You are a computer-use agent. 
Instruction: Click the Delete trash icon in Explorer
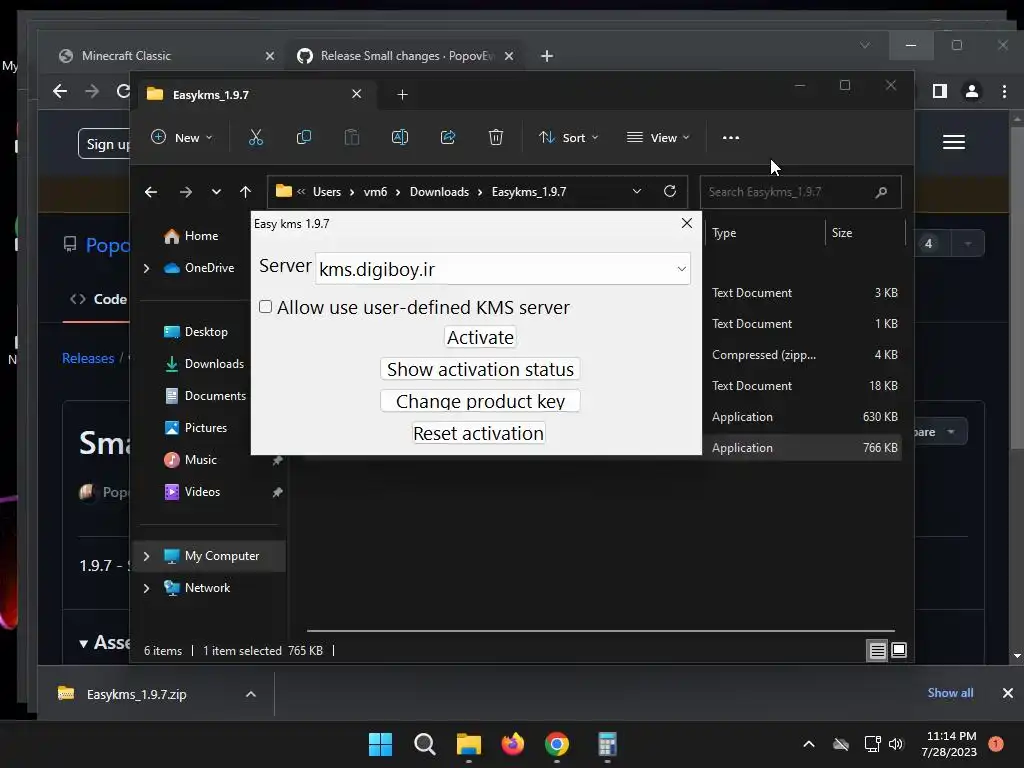pyautogui.click(x=496, y=137)
